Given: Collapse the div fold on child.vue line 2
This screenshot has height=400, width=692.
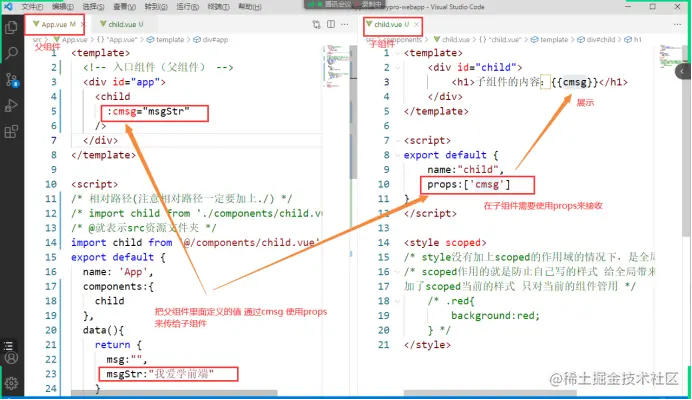Looking at the screenshot, I should [x=398, y=68].
